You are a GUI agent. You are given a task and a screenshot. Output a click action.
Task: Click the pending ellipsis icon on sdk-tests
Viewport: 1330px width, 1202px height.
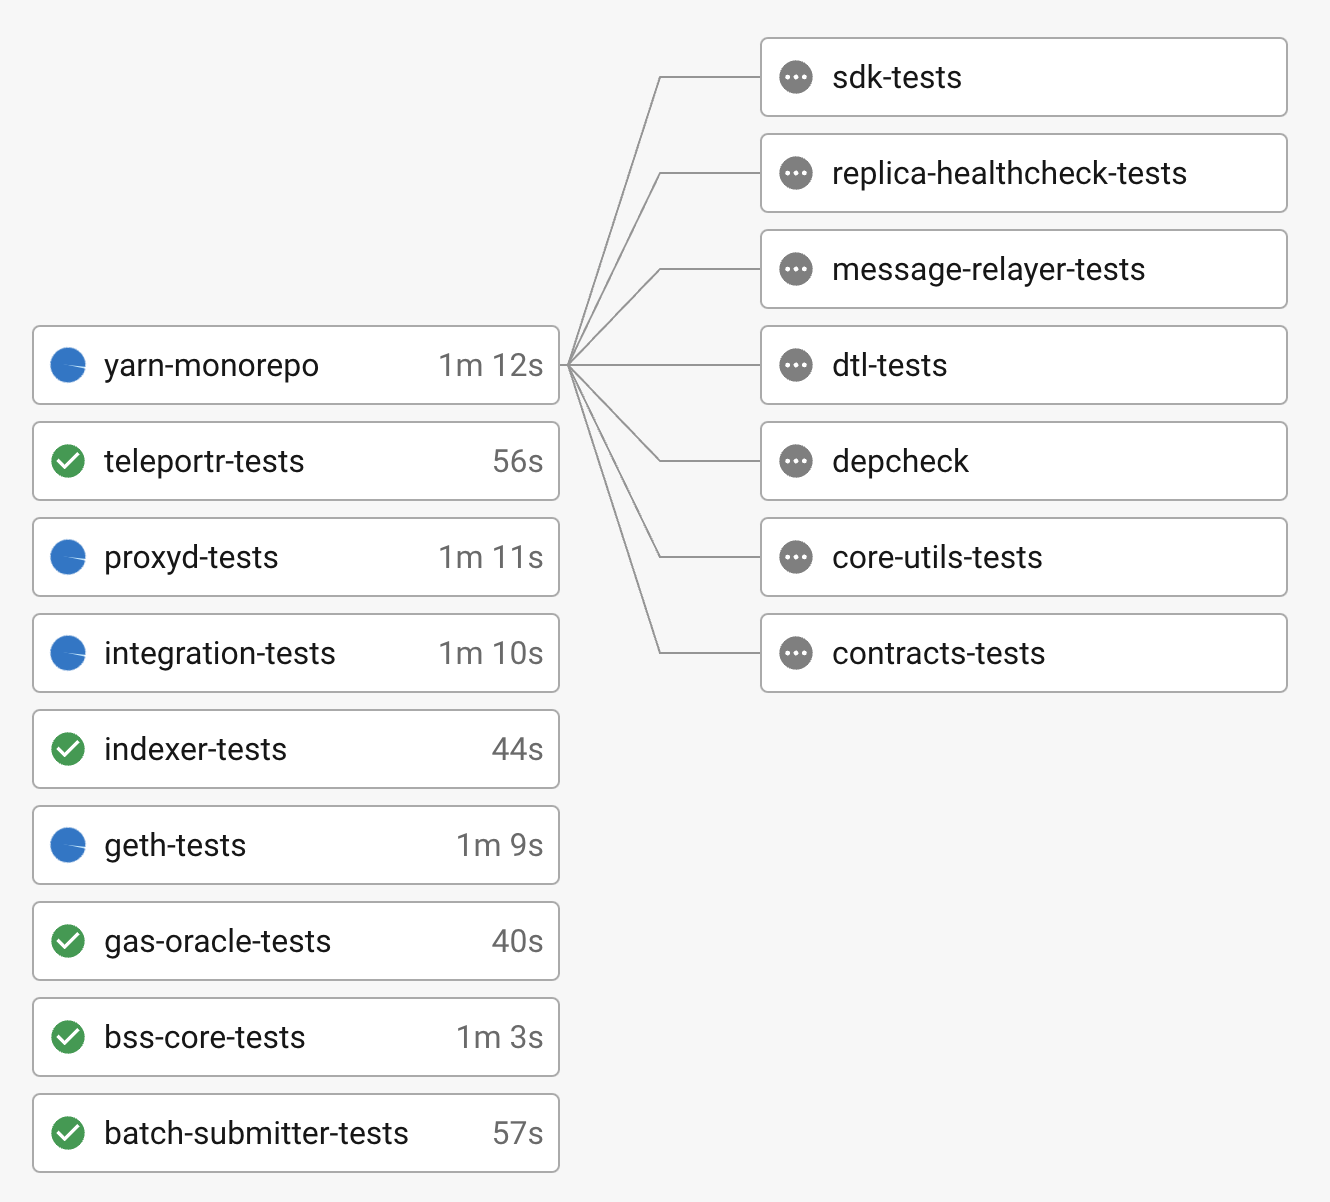click(x=796, y=77)
